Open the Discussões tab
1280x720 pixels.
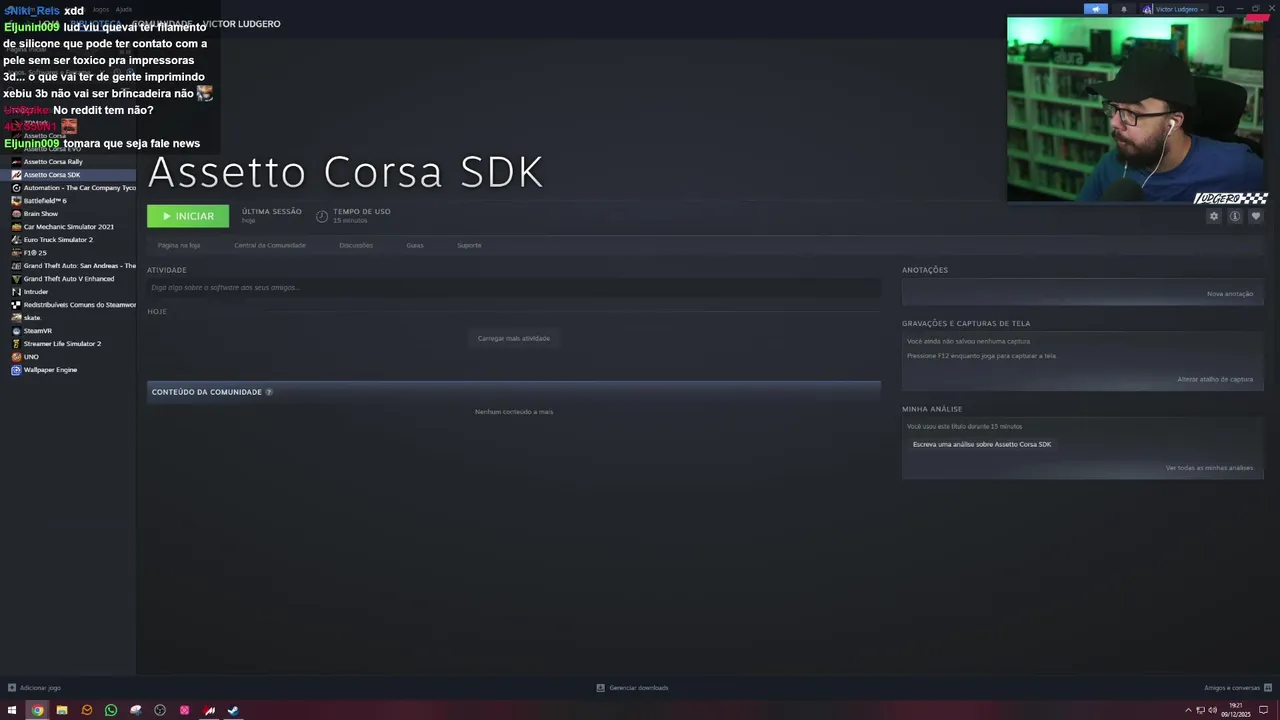pyautogui.click(x=356, y=245)
